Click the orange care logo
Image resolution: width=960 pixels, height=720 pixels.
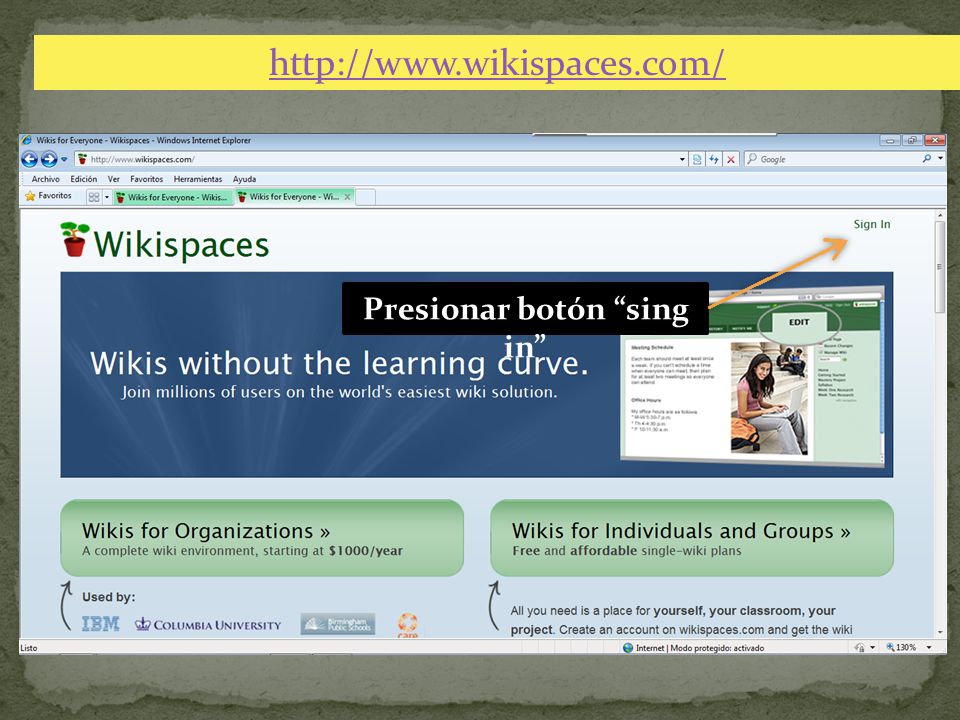pyautogui.click(x=408, y=626)
